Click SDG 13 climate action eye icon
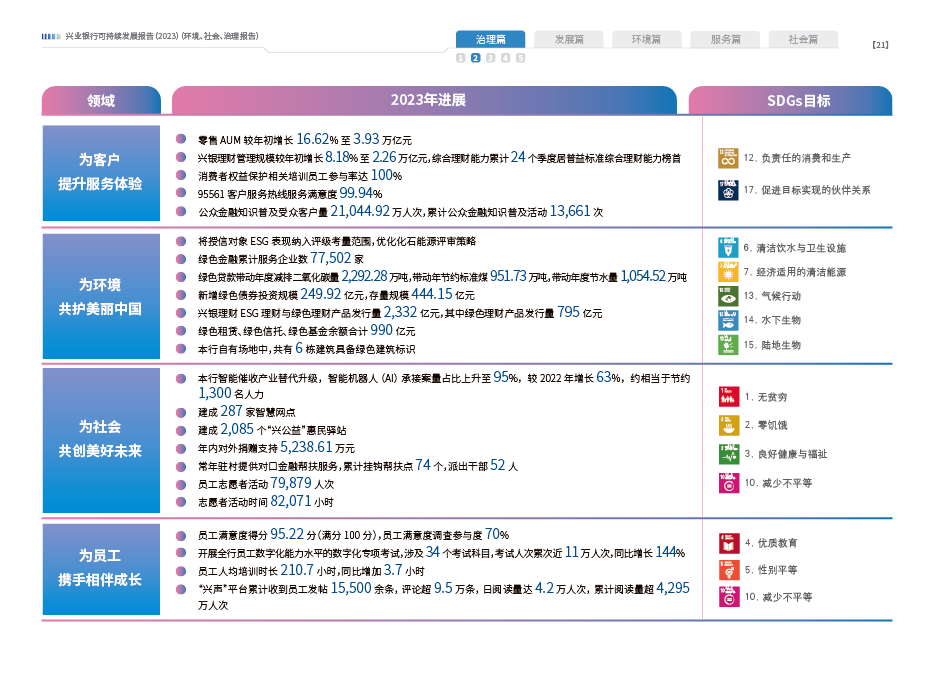936x681 pixels. pyautogui.click(x=727, y=296)
